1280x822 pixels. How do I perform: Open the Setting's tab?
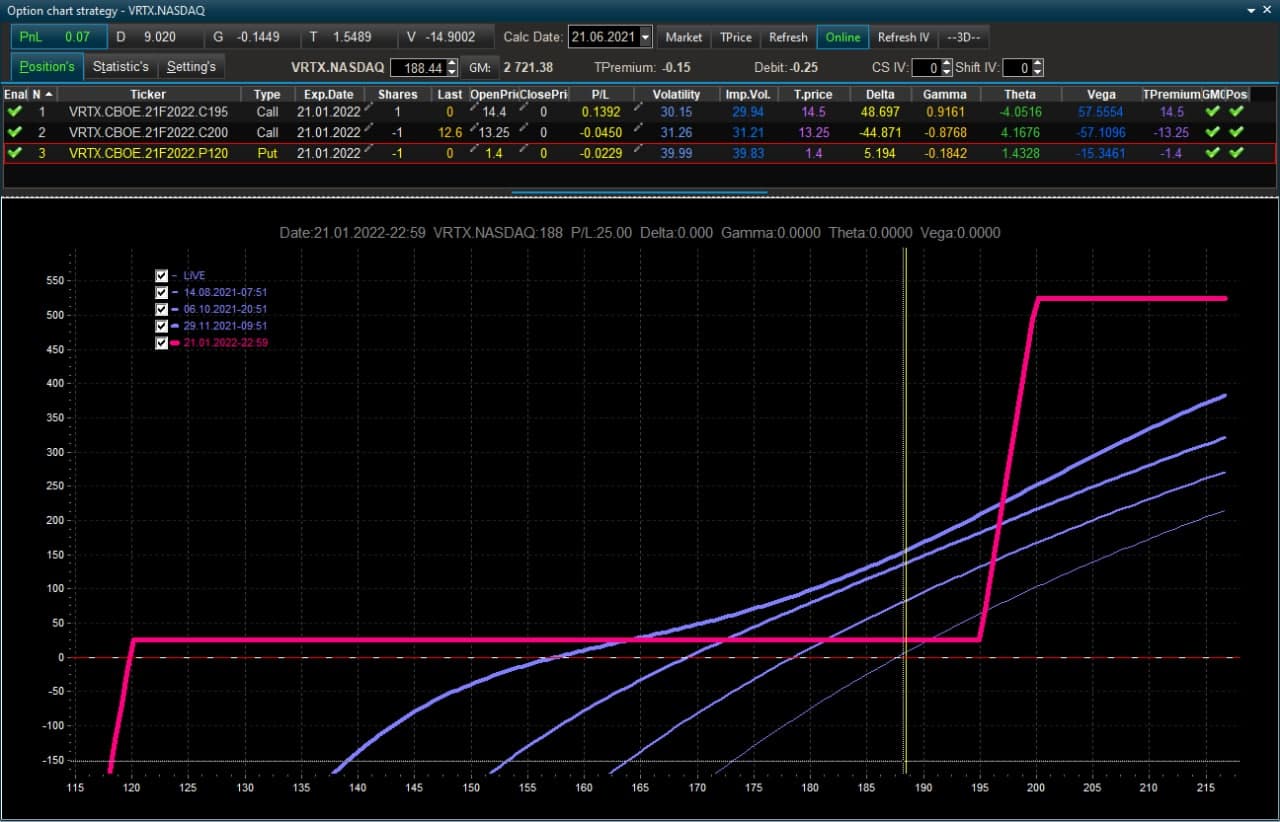[x=191, y=67]
